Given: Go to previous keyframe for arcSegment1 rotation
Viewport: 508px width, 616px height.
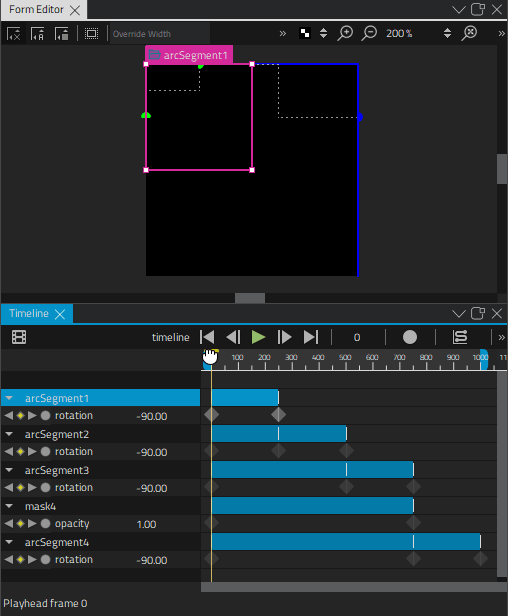Looking at the screenshot, I should click(8, 415).
